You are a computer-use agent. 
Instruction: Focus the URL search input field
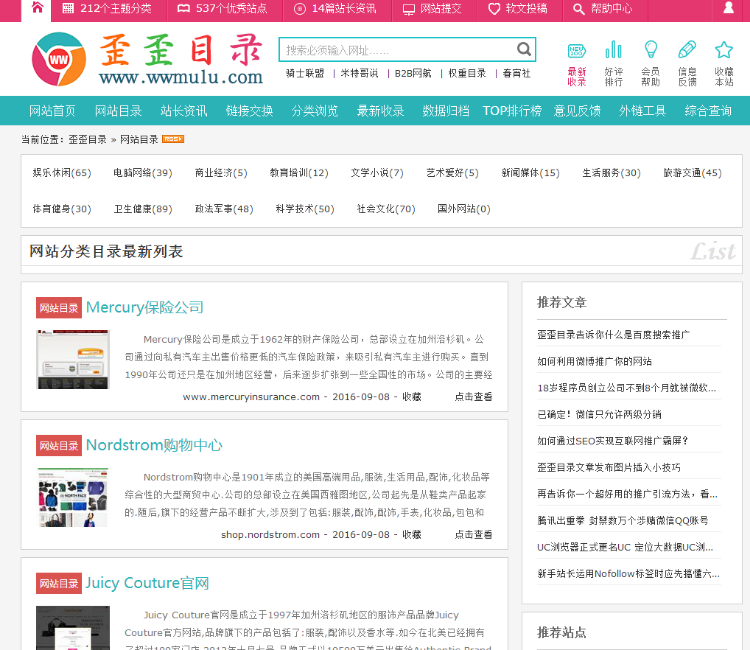tap(397, 50)
